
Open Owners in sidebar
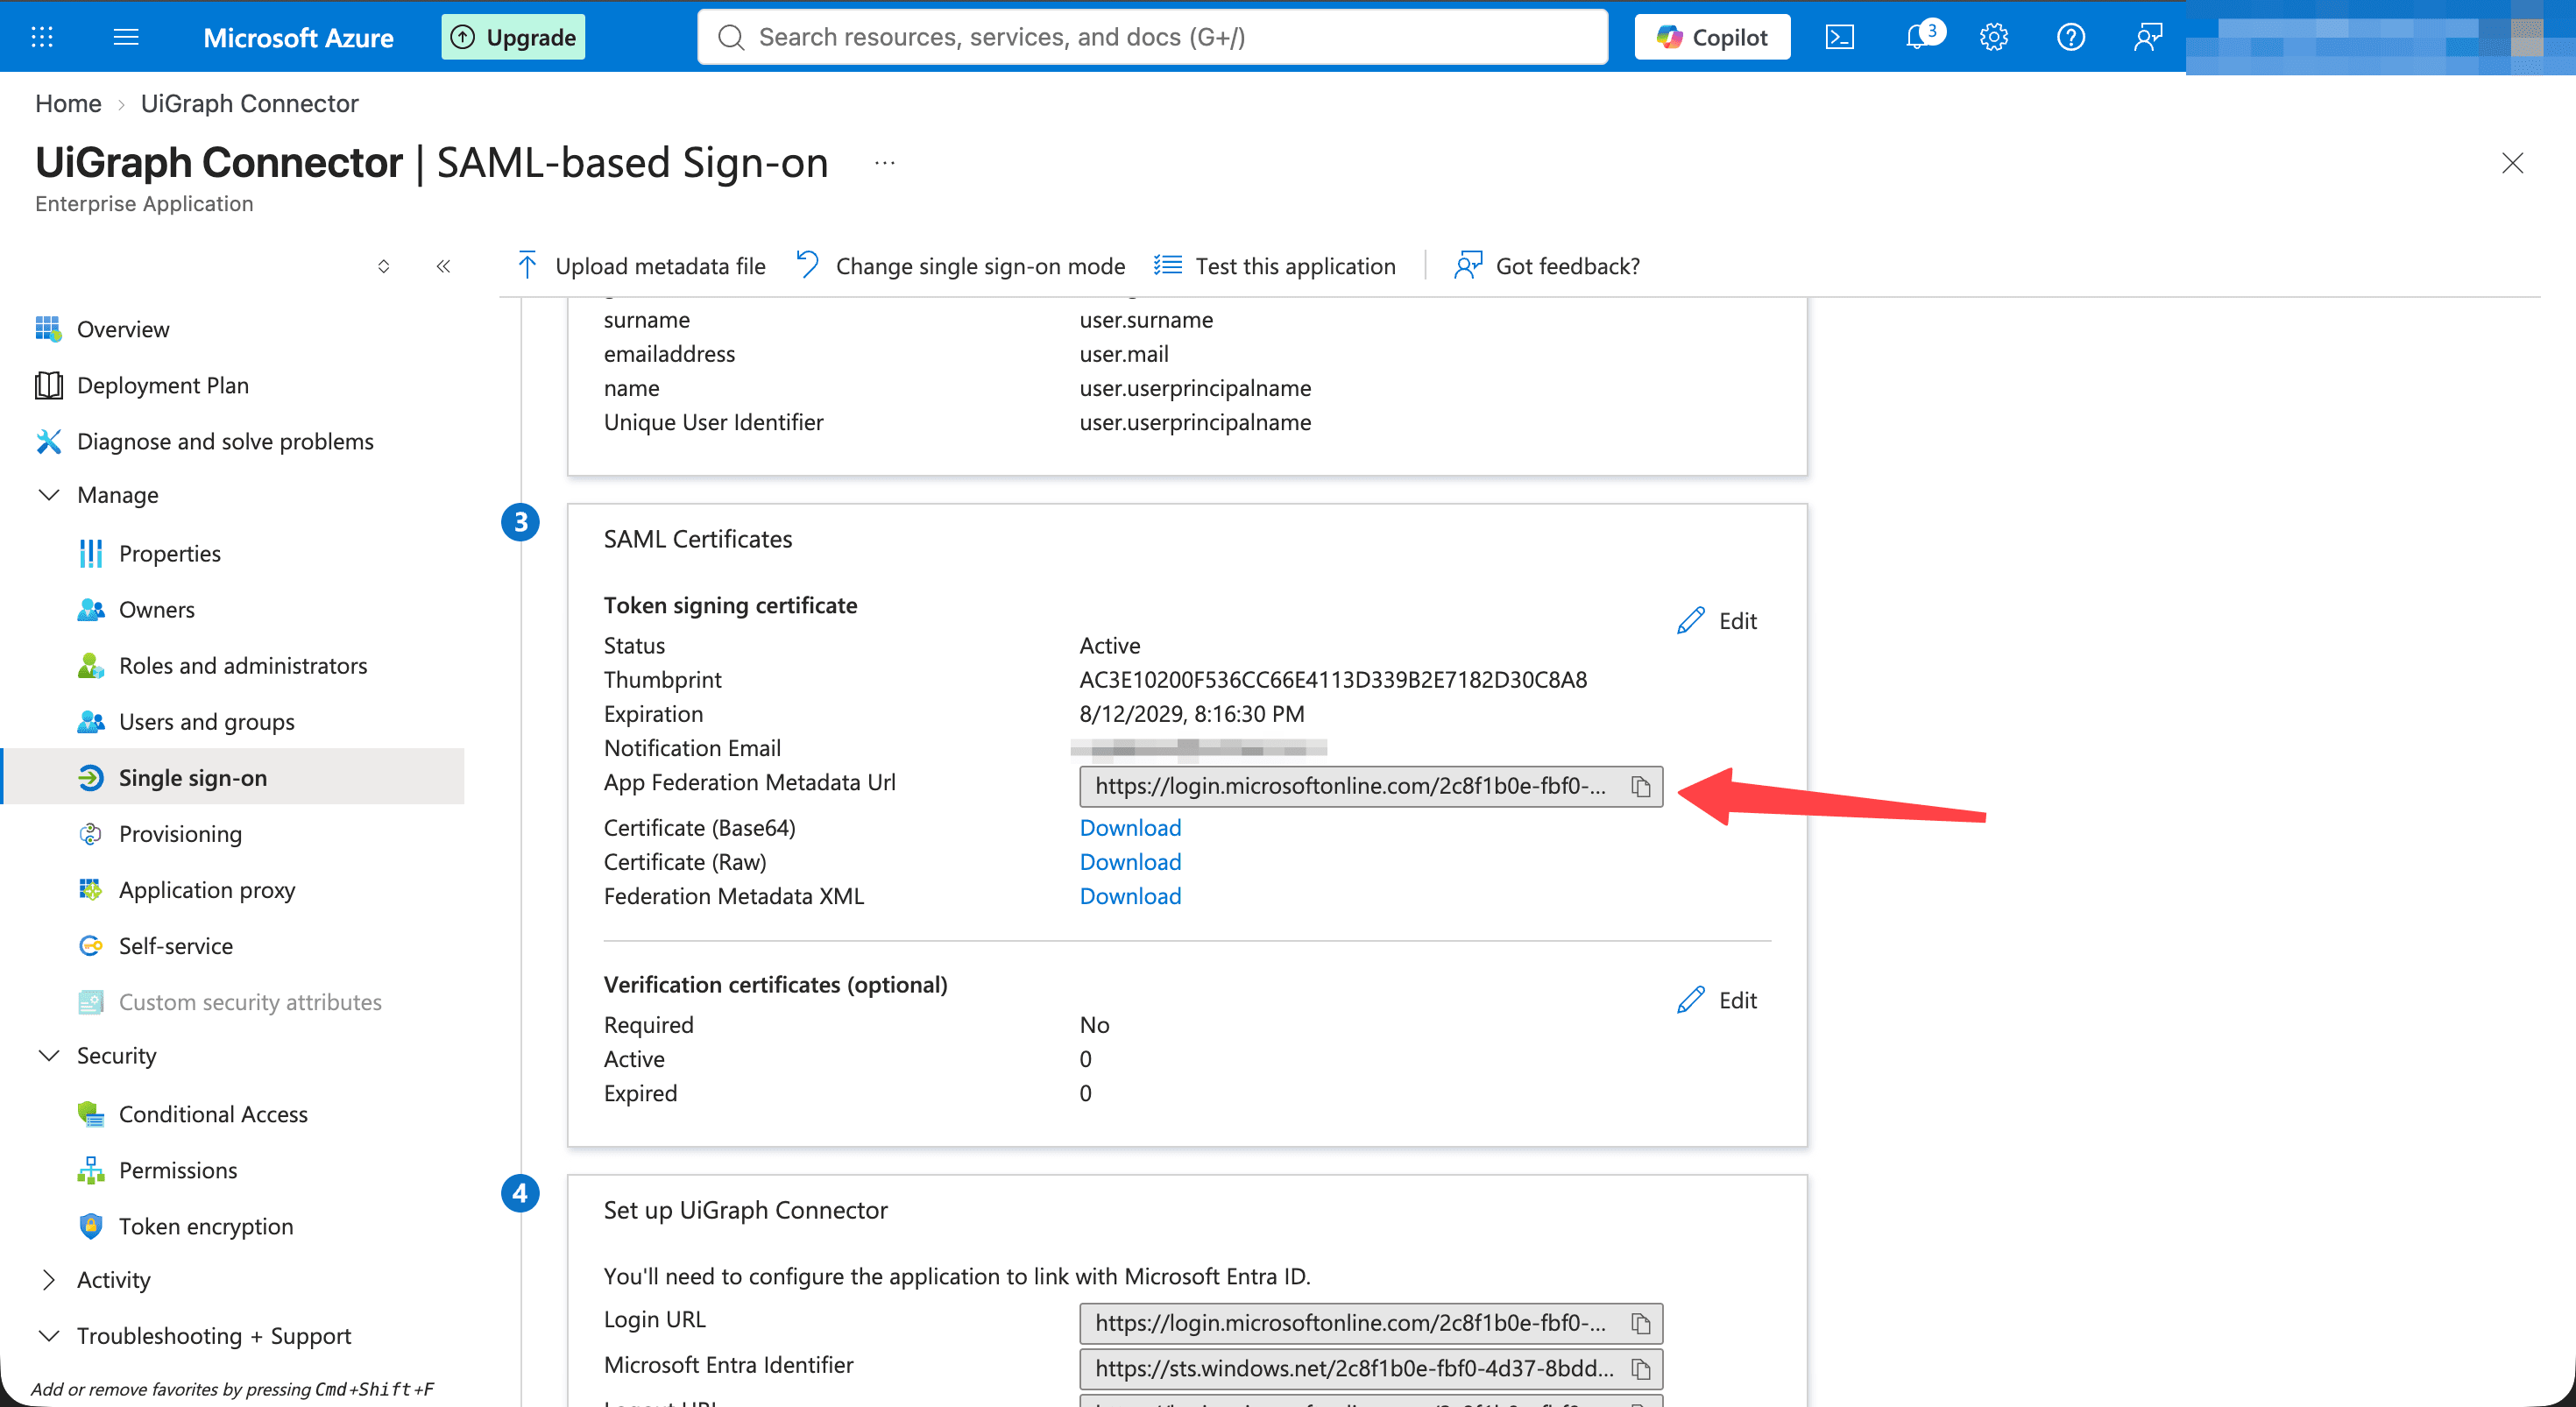pos(156,609)
